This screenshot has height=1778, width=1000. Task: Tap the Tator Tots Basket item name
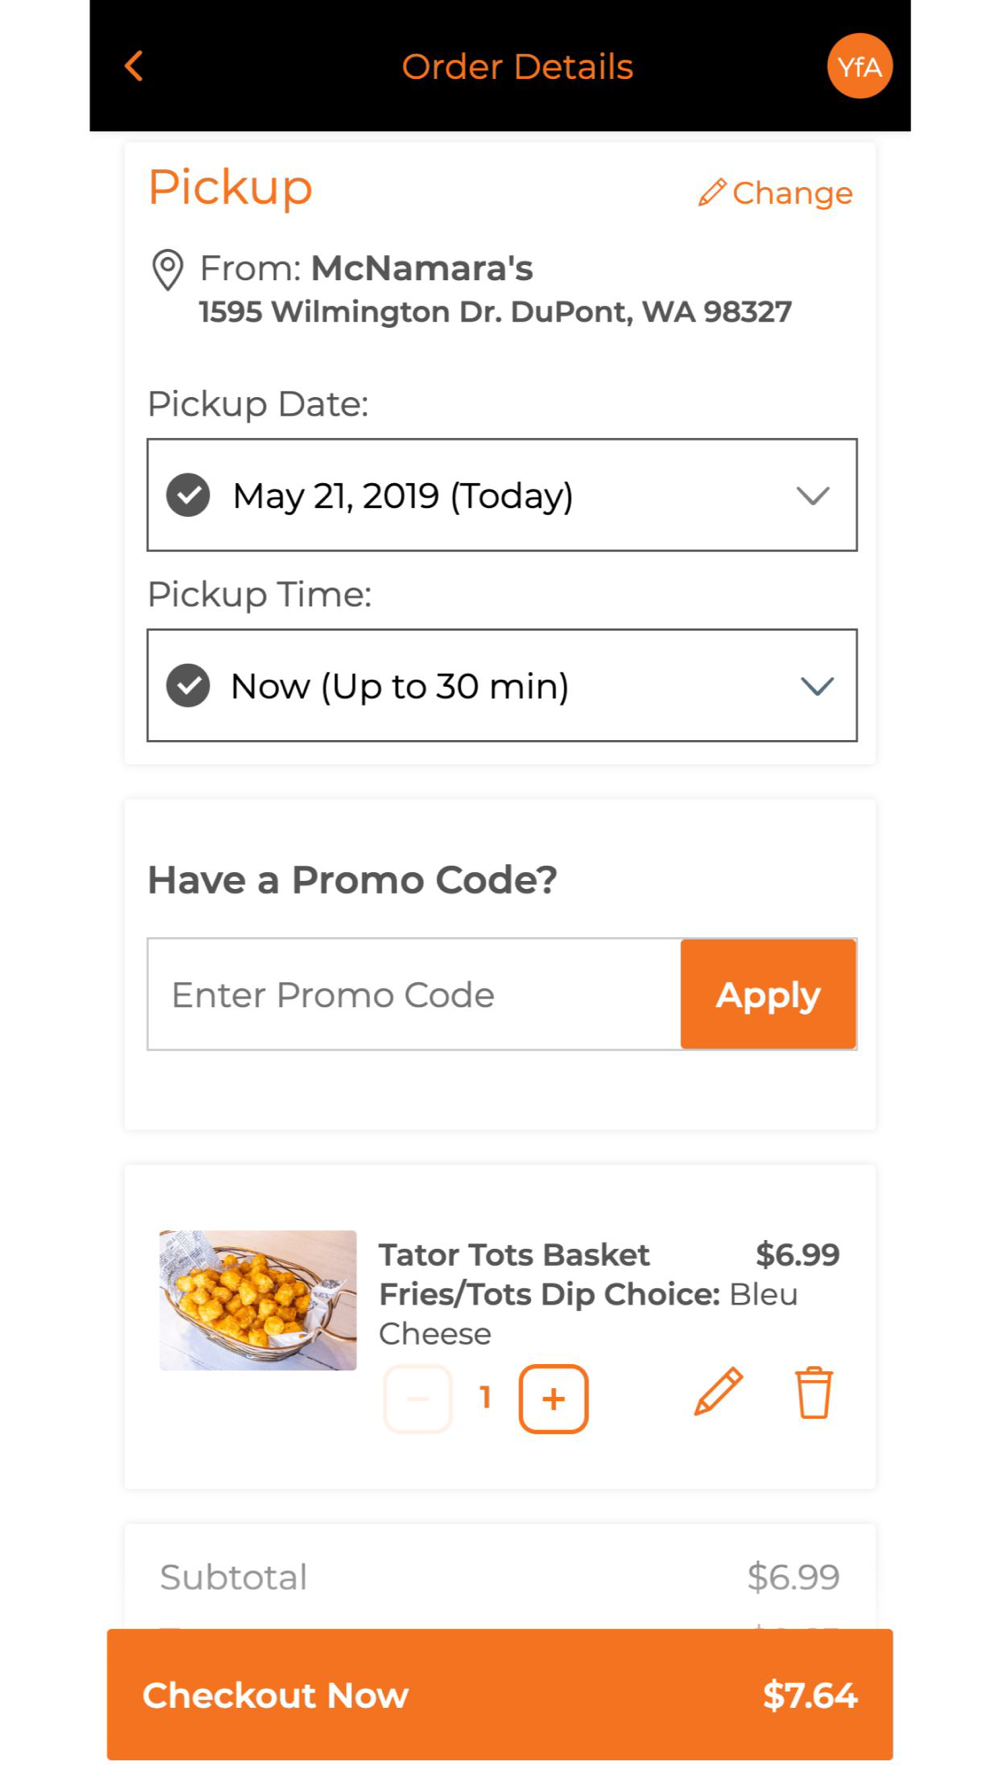514,1254
